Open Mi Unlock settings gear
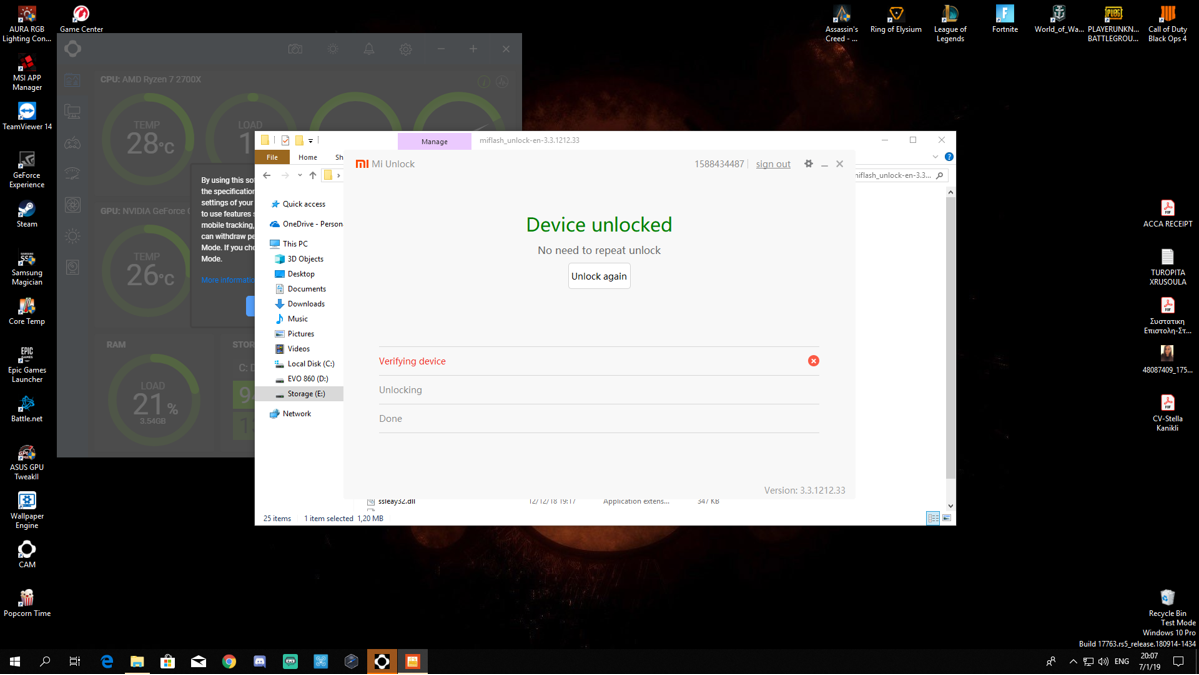 point(808,164)
